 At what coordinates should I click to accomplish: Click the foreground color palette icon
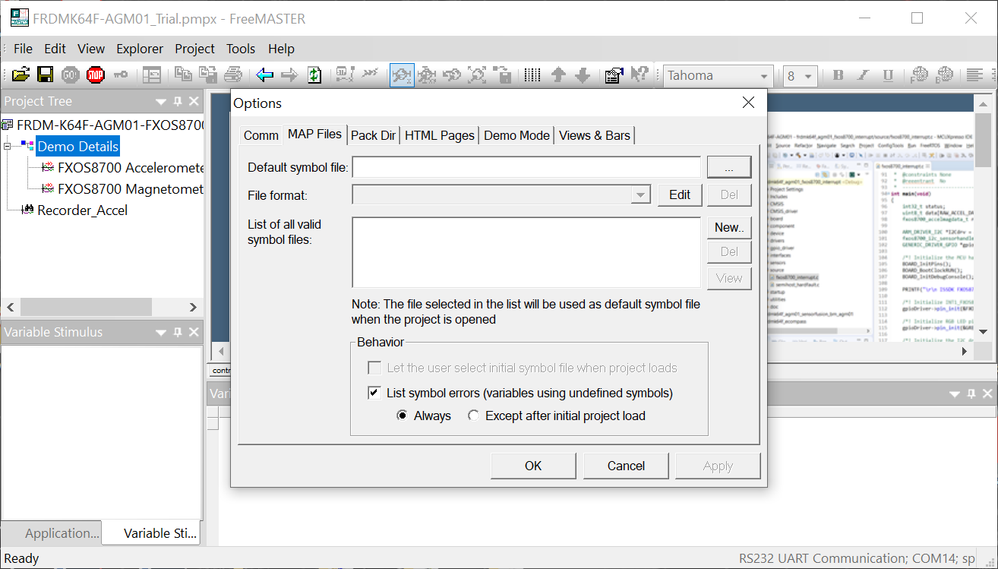tap(918, 75)
